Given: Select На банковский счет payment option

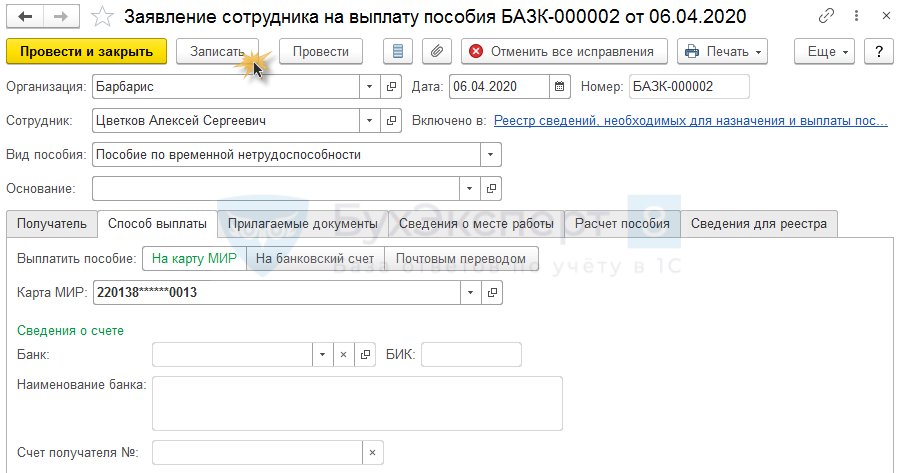Looking at the screenshot, I should (x=315, y=259).
